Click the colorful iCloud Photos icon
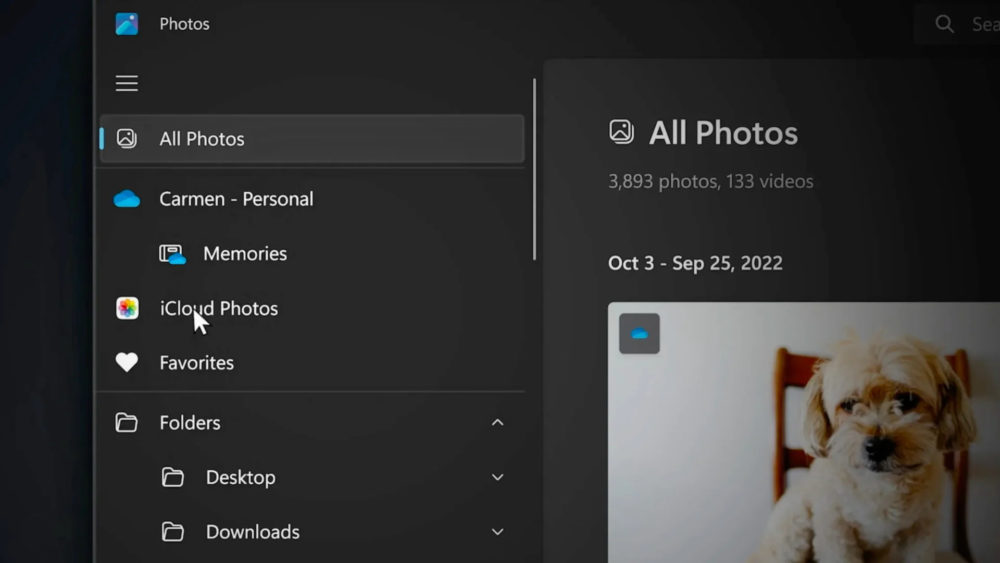 click(127, 308)
